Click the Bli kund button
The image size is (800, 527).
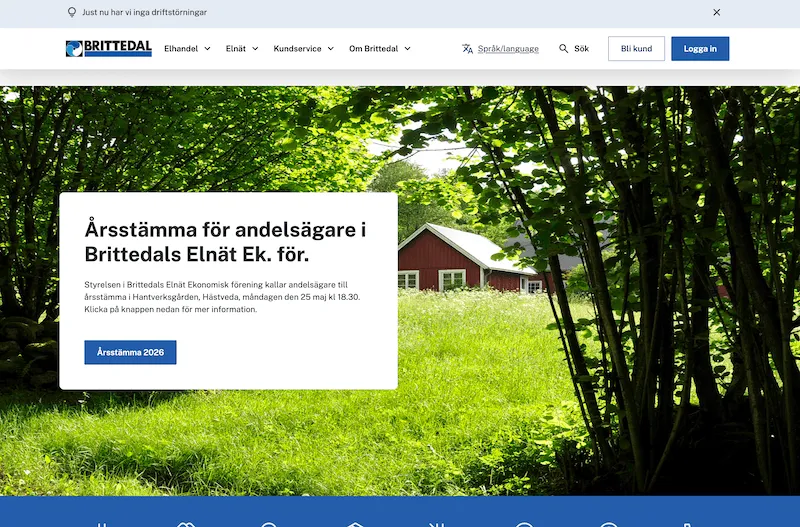pos(636,48)
